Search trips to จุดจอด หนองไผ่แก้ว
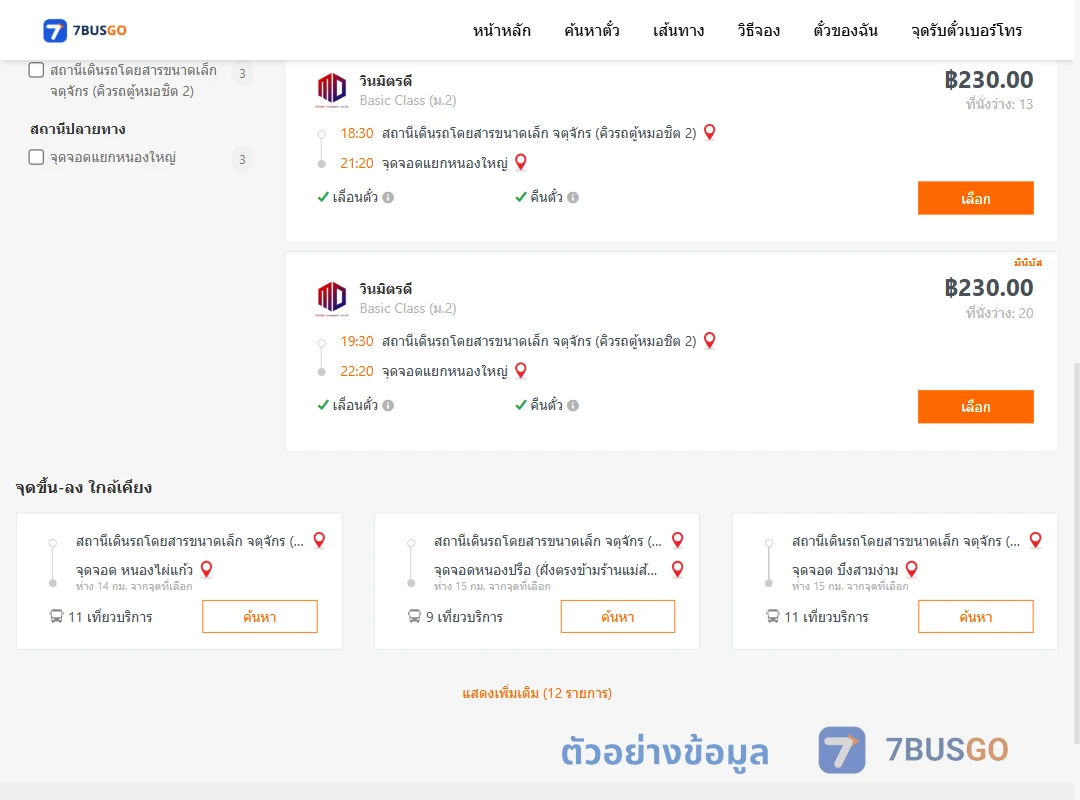Image resolution: width=1080 pixels, height=800 pixels. point(260,617)
